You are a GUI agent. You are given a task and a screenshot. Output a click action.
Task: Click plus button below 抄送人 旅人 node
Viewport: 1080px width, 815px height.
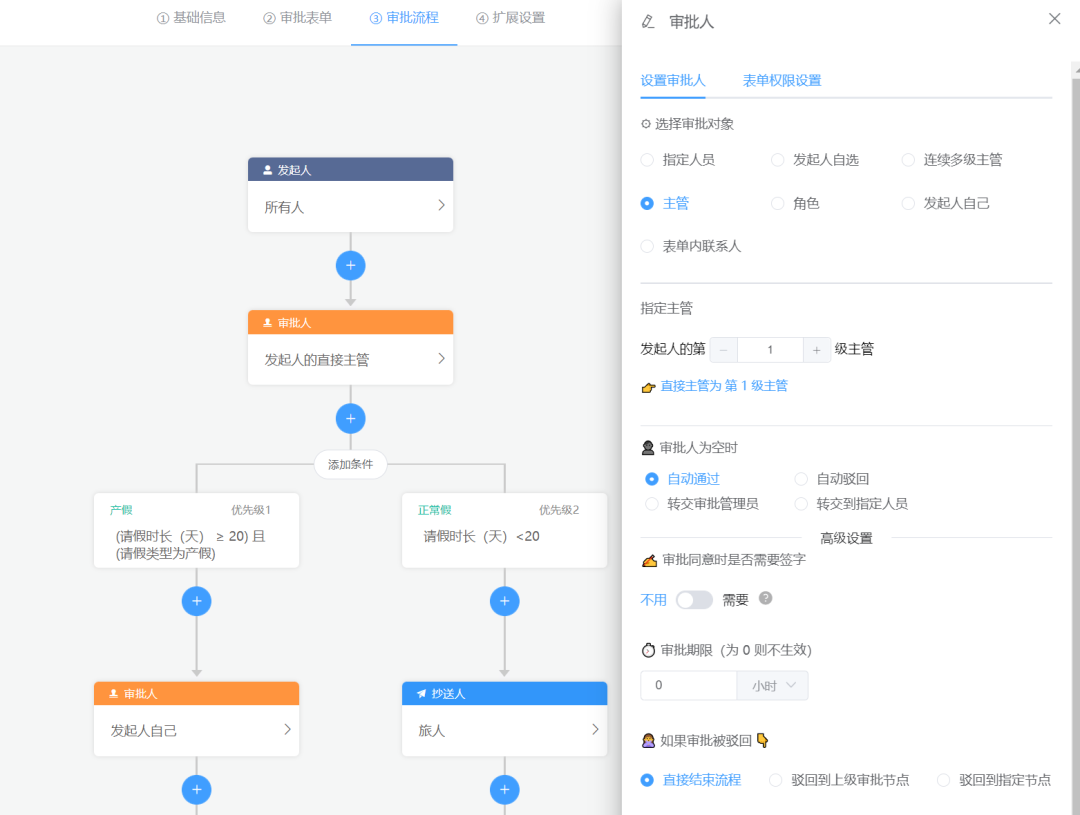(504, 789)
